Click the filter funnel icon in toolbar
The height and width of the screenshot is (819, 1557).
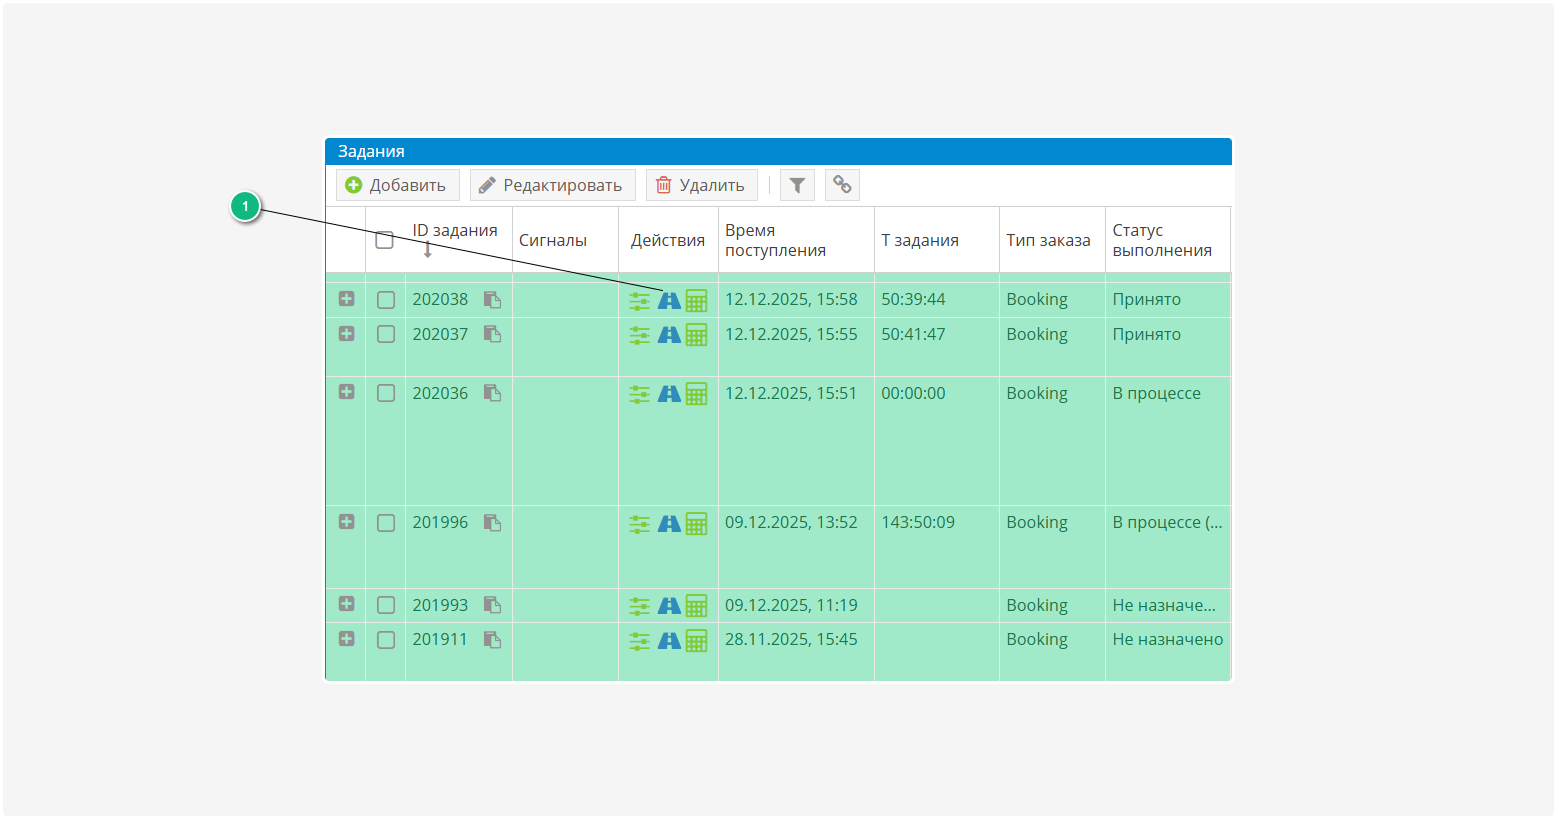(797, 185)
